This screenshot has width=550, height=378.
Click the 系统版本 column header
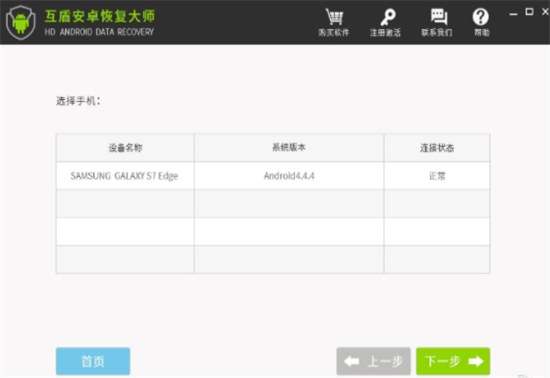click(x=289, y=148)
